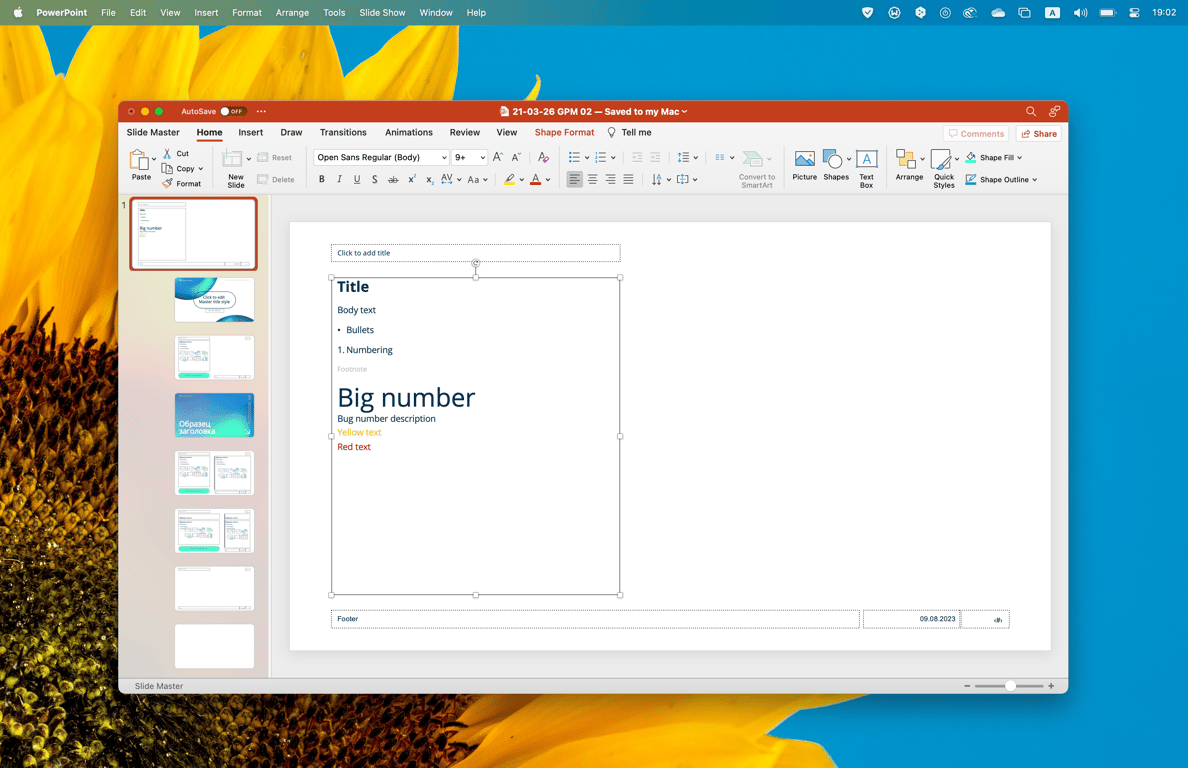
Task: Click the Paste clipboard icon
Action: [x=139, y=160]
